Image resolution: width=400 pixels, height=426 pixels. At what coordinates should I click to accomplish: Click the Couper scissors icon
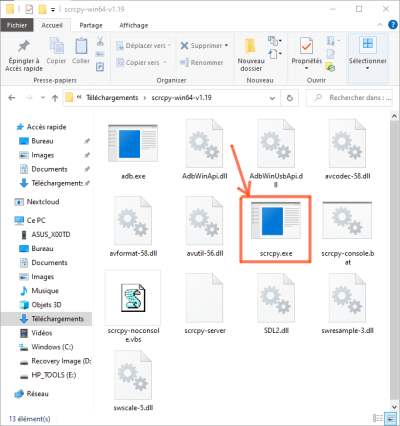tap(100, 41)
